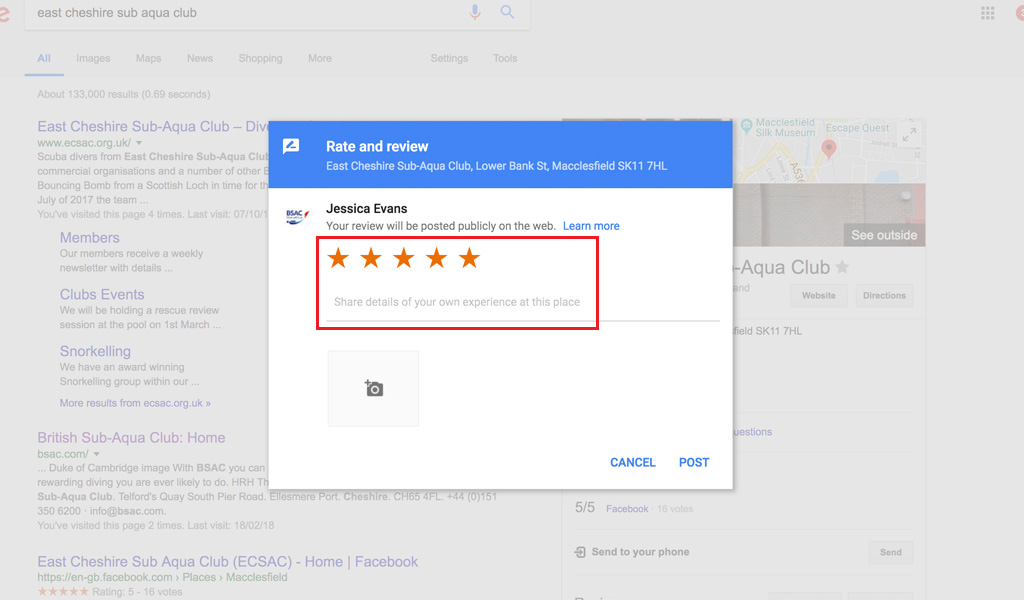
Task: Click the microphone voice search icon
Action: coord(475,12)
